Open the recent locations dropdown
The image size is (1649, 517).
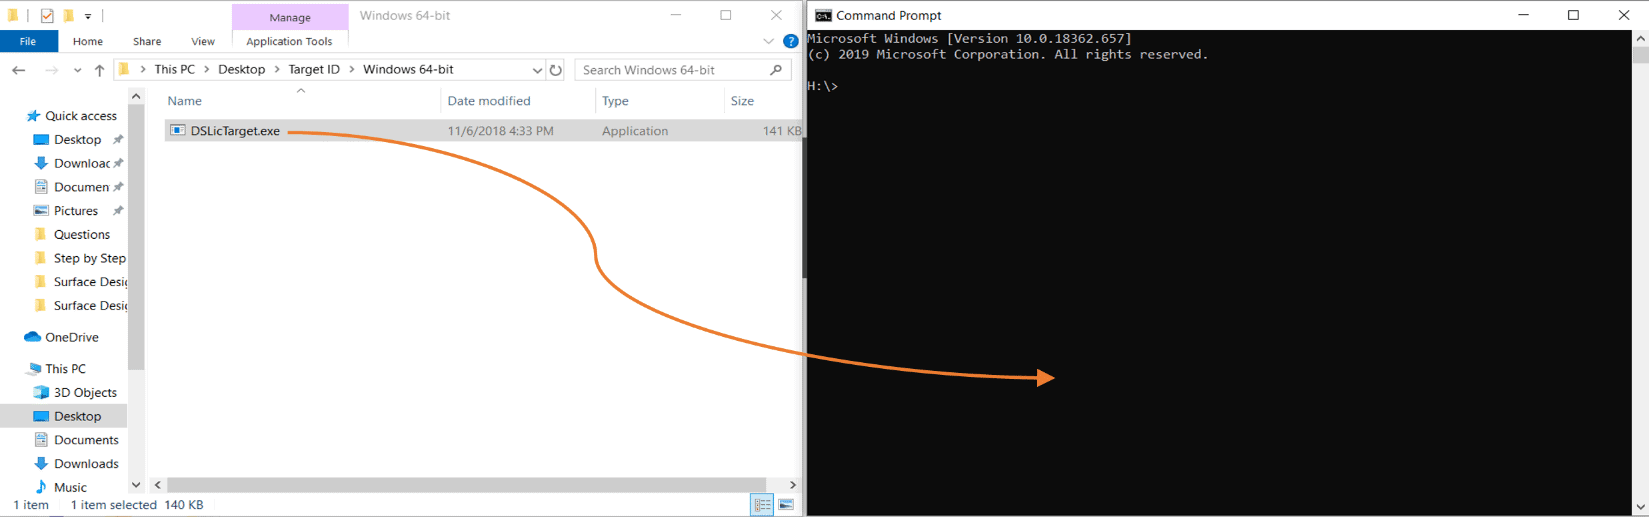point(77,71)
